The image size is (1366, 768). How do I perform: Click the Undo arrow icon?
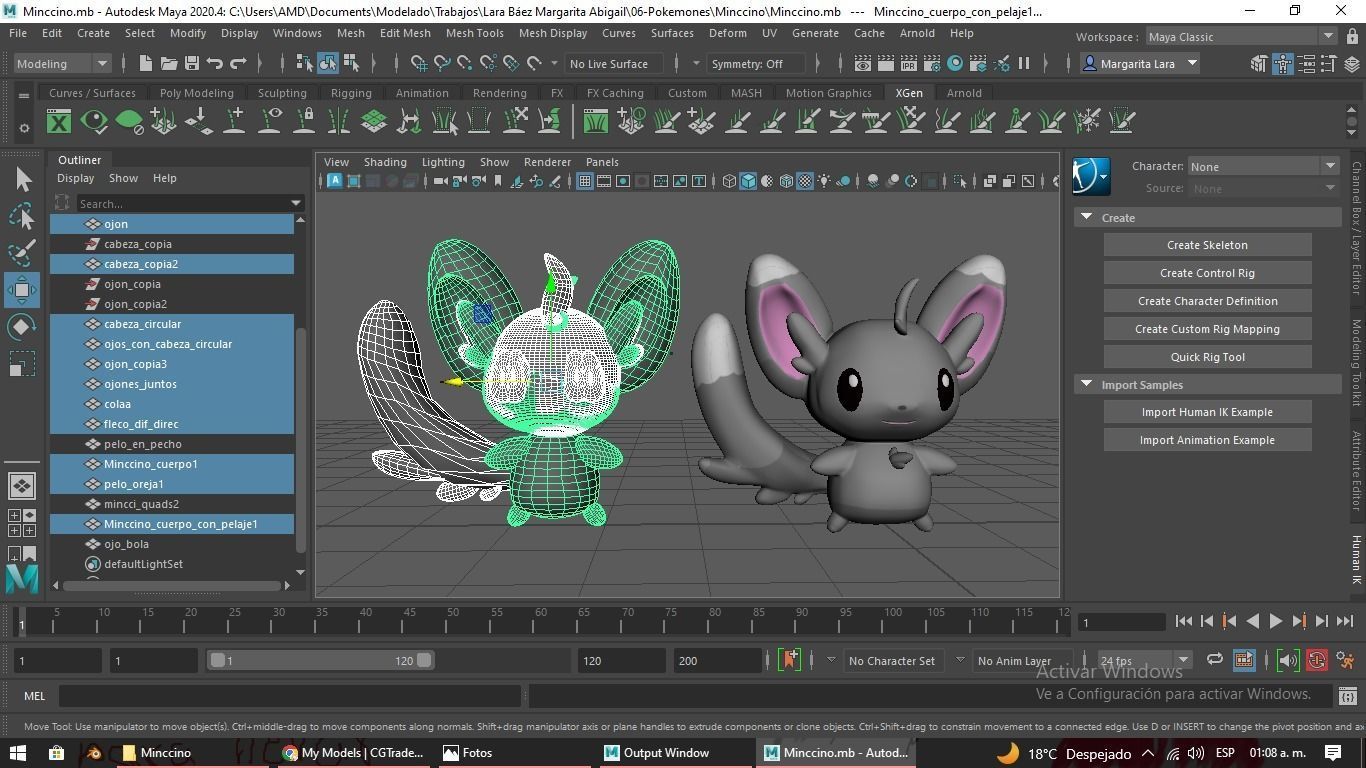[215, 63]
